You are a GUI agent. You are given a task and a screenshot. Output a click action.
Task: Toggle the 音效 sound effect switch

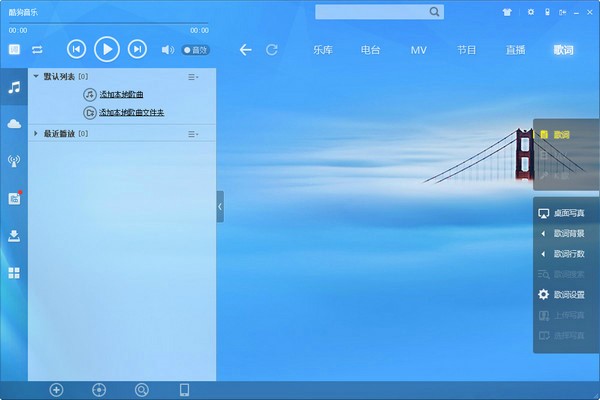(x=196, y=50)
